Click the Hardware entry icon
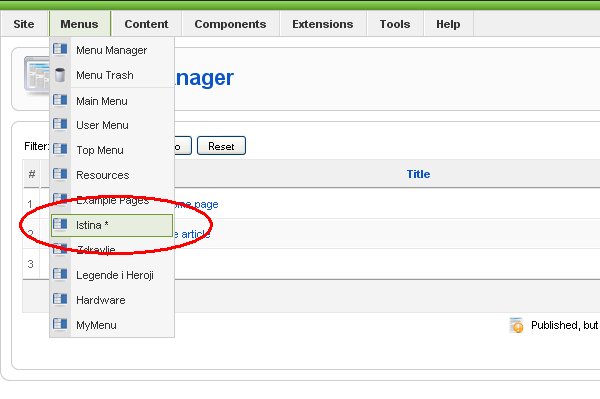This screenshot has width=600, height=399. click(60, 299)
